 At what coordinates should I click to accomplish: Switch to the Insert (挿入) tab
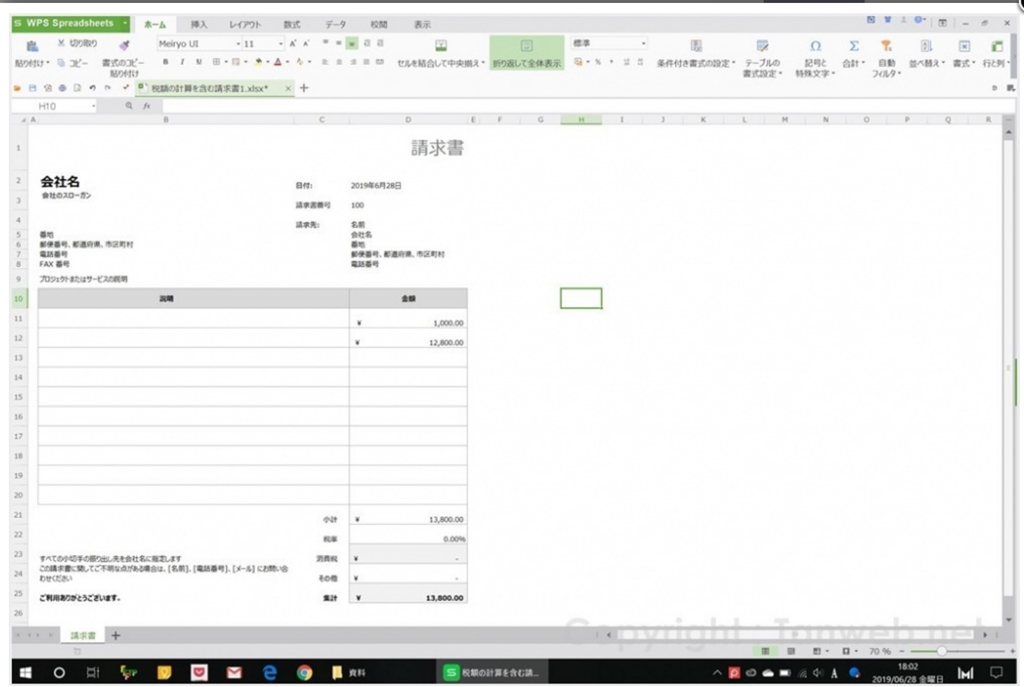(x=199, y=25)
